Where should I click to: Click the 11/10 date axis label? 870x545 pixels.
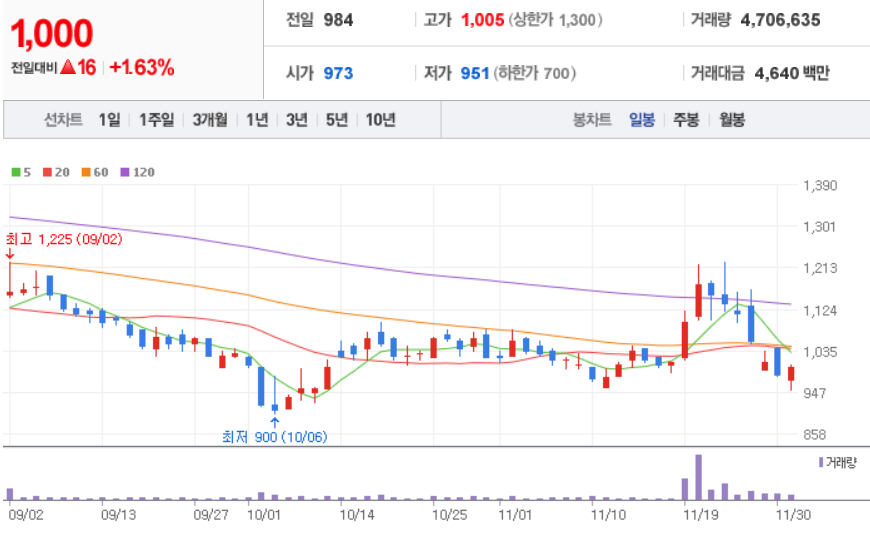point(608,514)
